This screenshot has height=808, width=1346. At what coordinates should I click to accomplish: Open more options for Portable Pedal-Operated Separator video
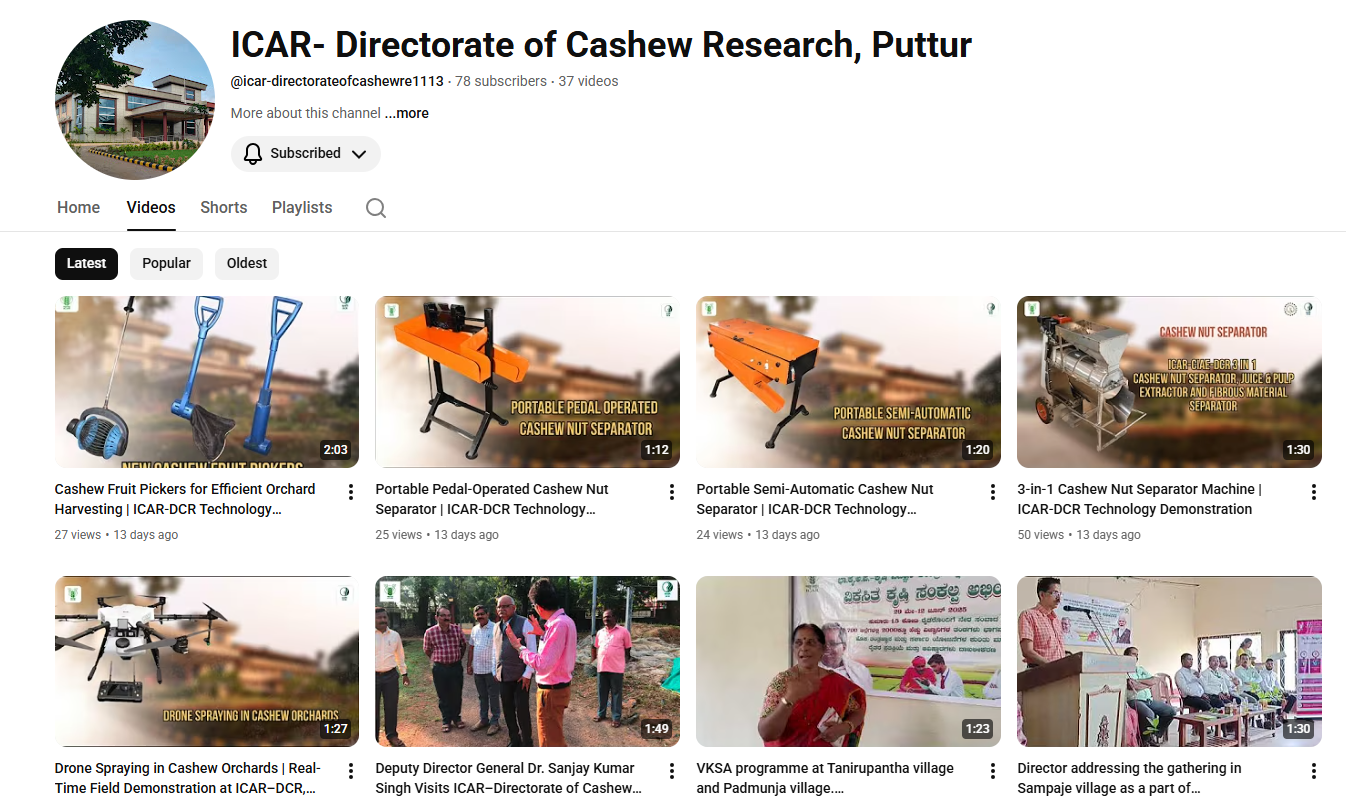coord(672,492)
